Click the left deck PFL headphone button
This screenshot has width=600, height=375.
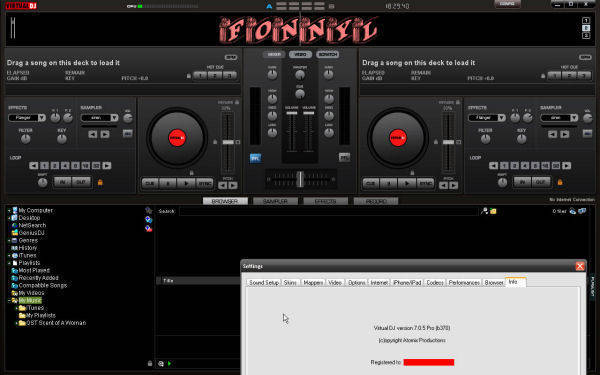[x=255, y=158]
